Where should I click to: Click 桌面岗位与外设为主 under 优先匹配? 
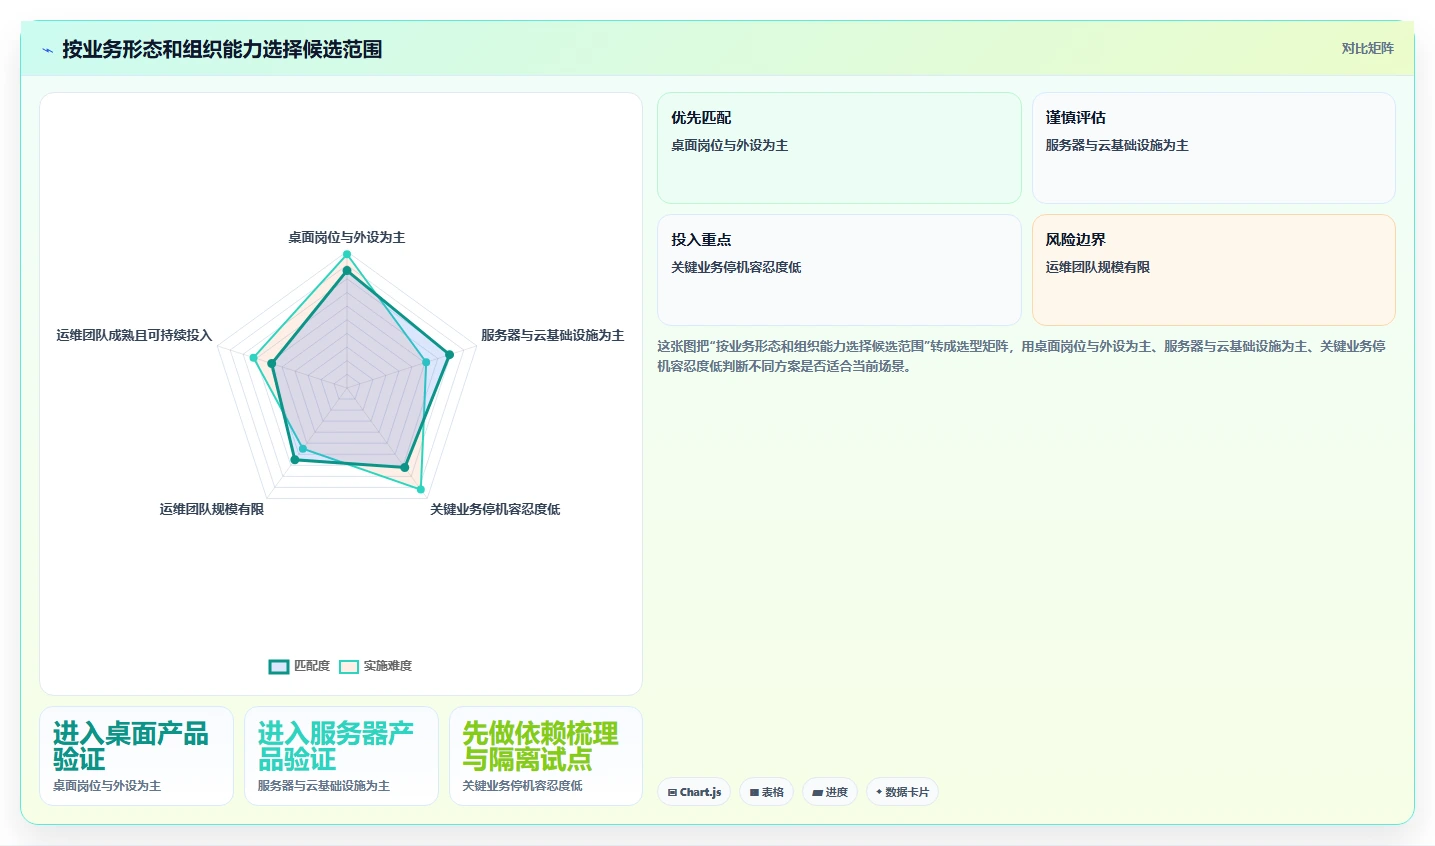[x=730, y=145]
